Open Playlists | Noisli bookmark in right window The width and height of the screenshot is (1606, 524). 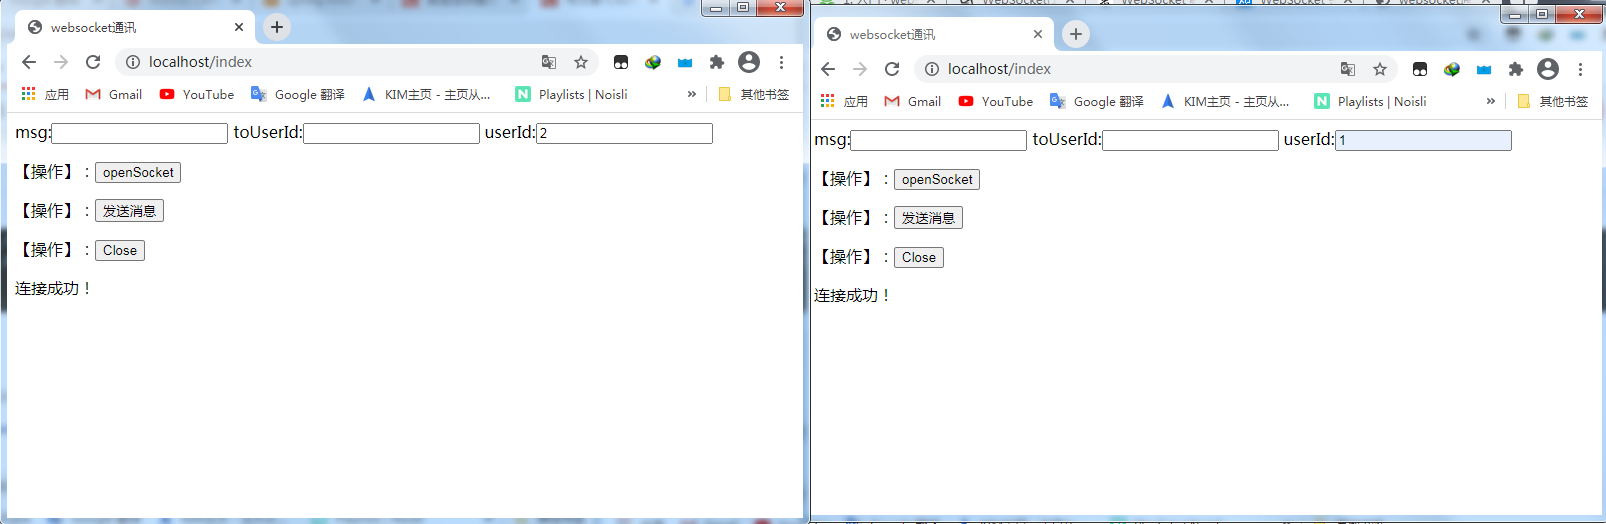tap(1370, 101)
